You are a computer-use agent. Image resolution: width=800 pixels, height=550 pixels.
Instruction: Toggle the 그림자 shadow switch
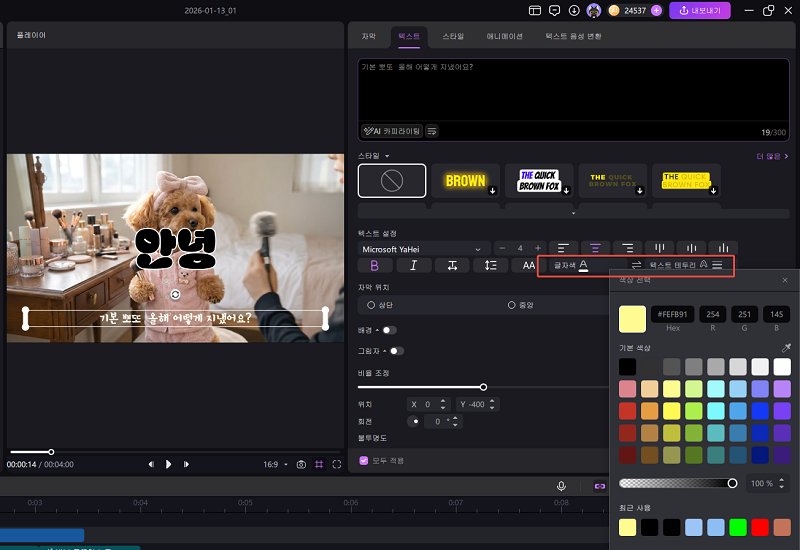pos(397,351)
